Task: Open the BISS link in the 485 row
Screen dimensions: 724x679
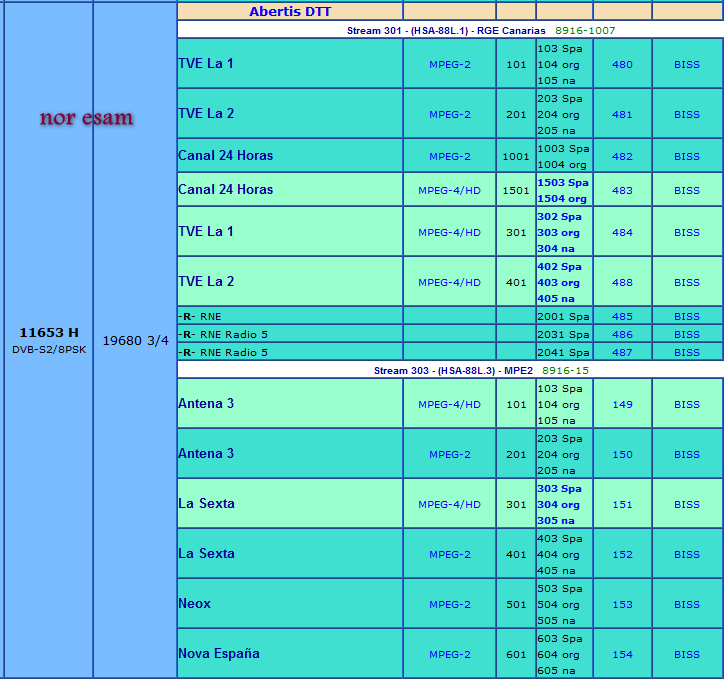Action: pyautogui.click(x=687, y=317)
